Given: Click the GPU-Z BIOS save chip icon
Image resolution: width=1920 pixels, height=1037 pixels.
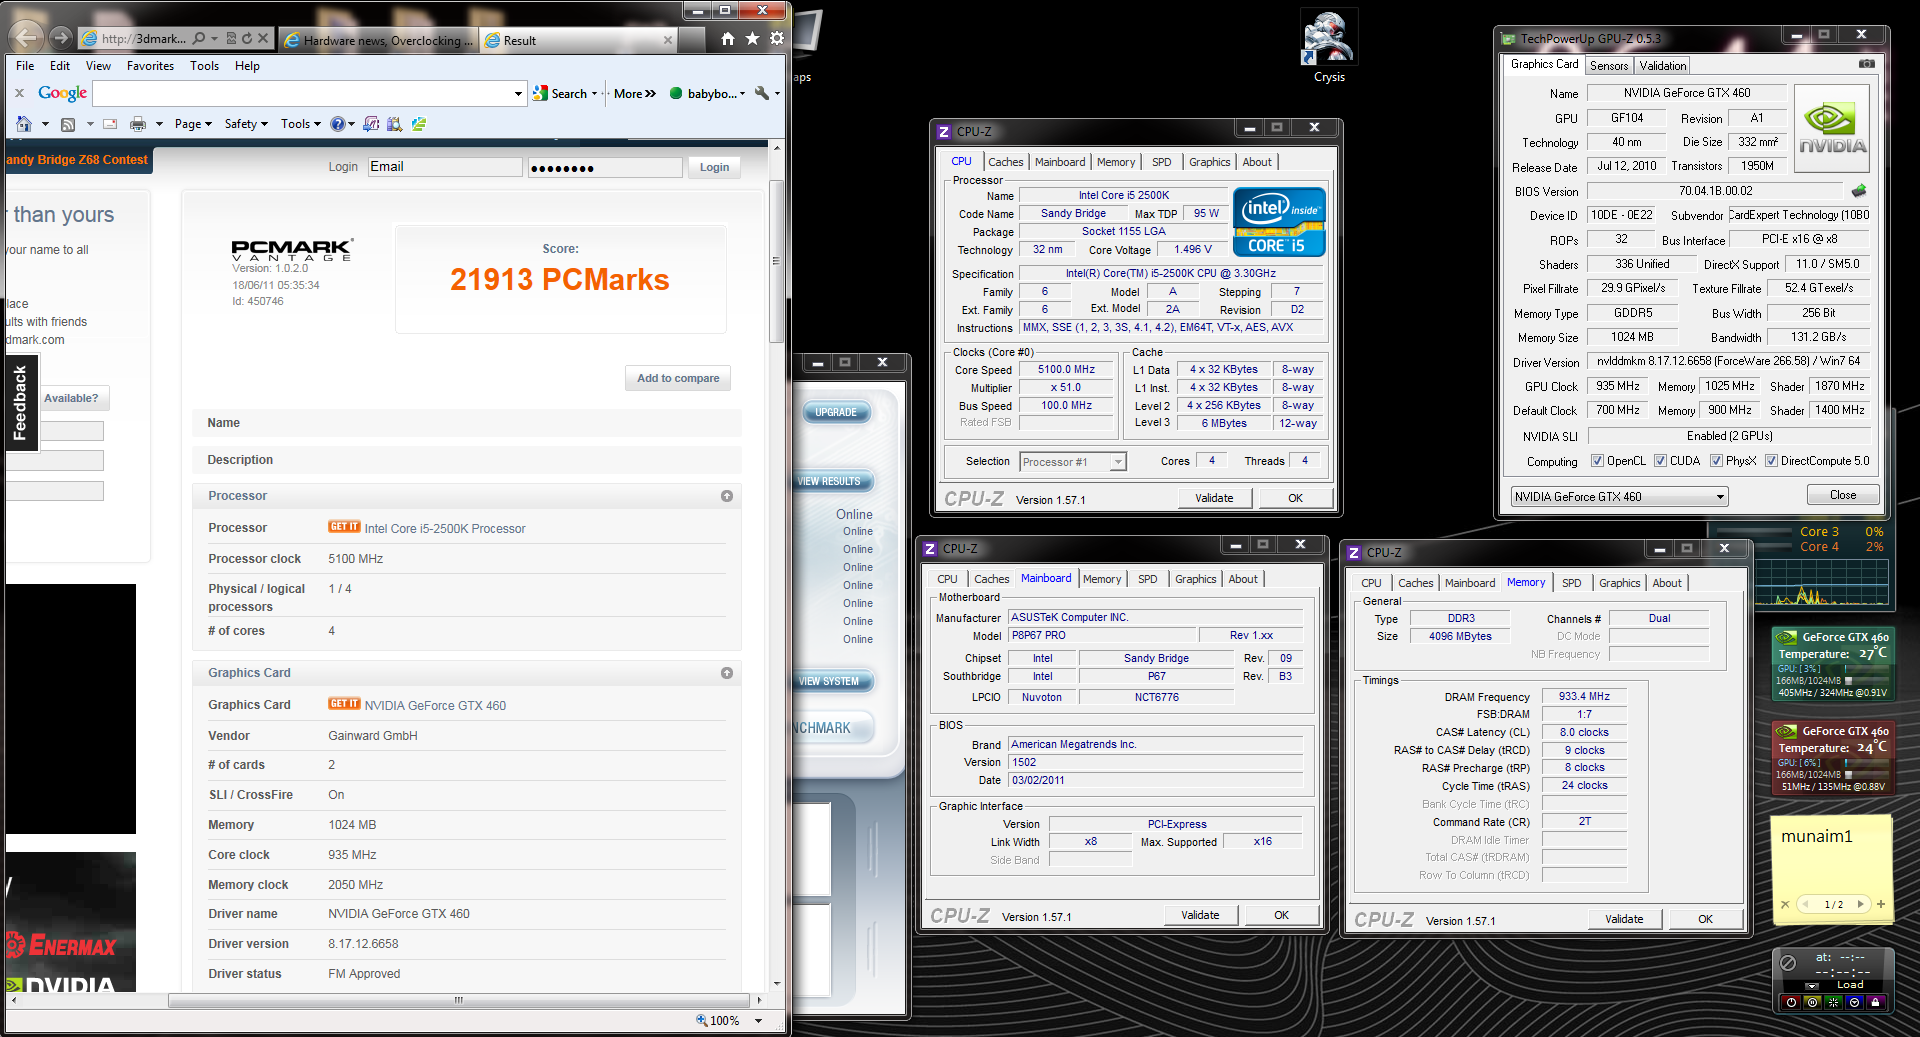Looking at the screenshot, I should (x=1859, y=191).
